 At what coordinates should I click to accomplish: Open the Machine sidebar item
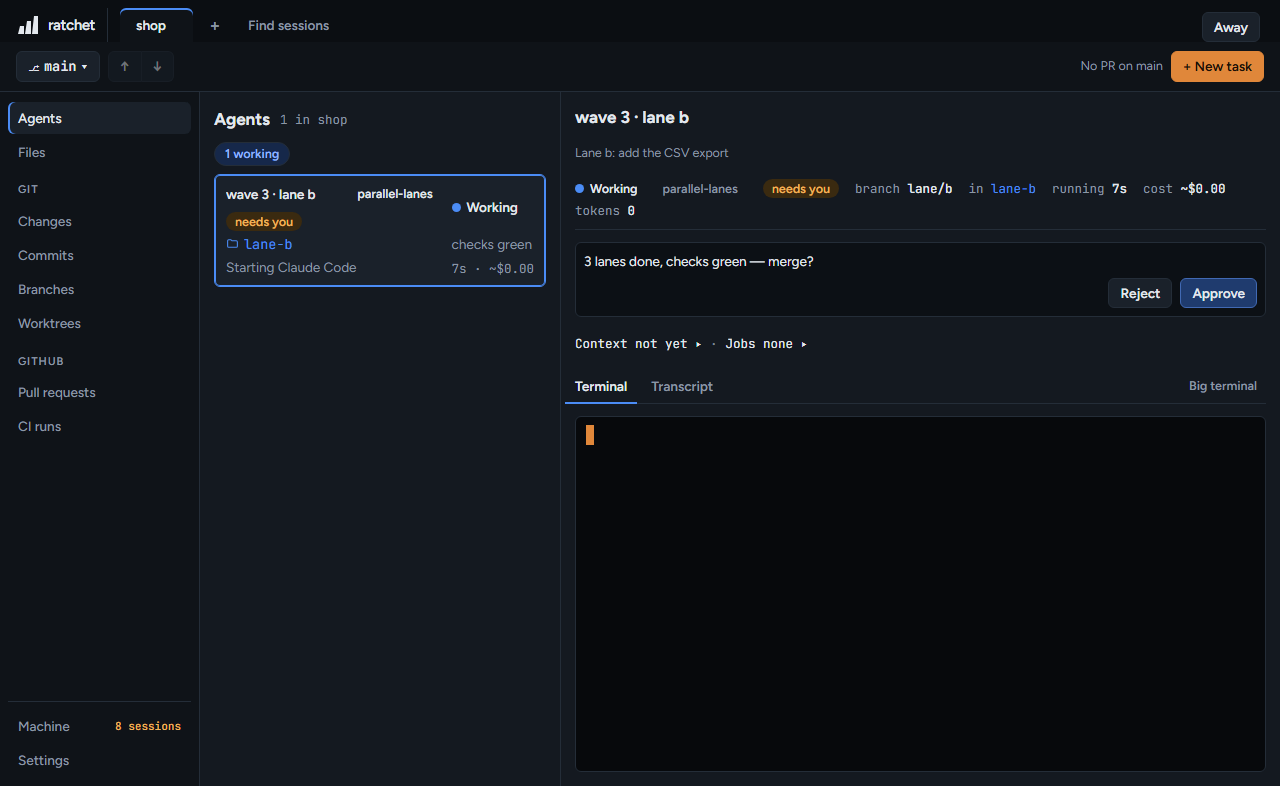tap(99, 726)
